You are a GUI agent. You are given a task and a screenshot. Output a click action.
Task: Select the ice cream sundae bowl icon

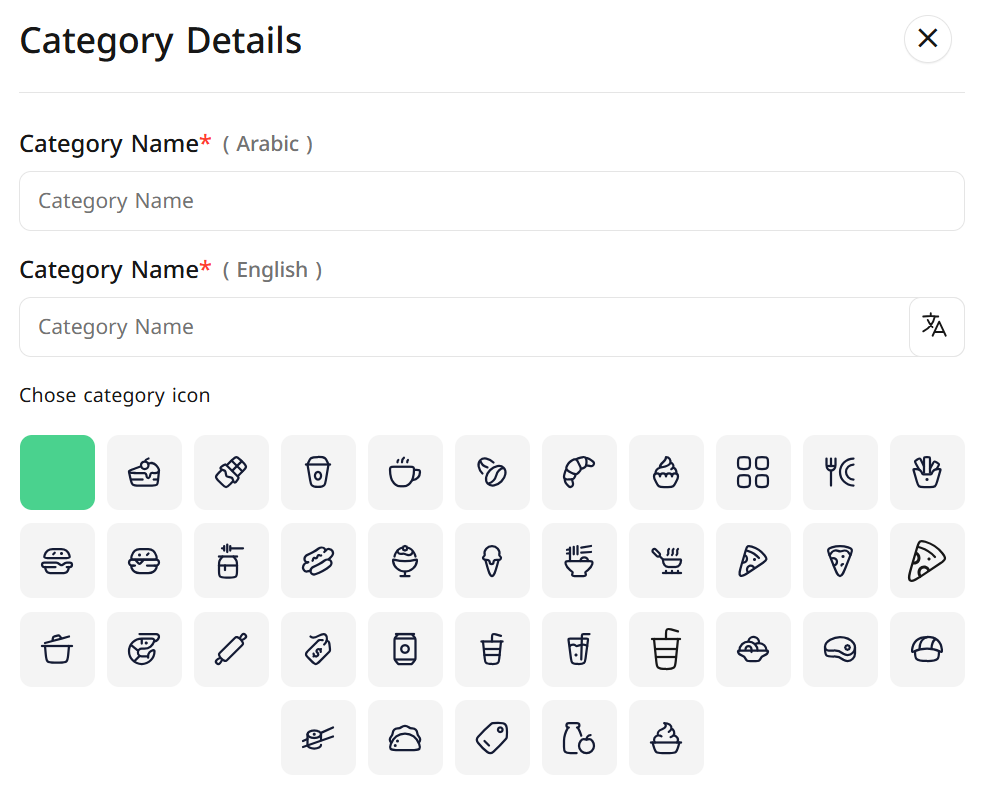click(x=405, y=561)
